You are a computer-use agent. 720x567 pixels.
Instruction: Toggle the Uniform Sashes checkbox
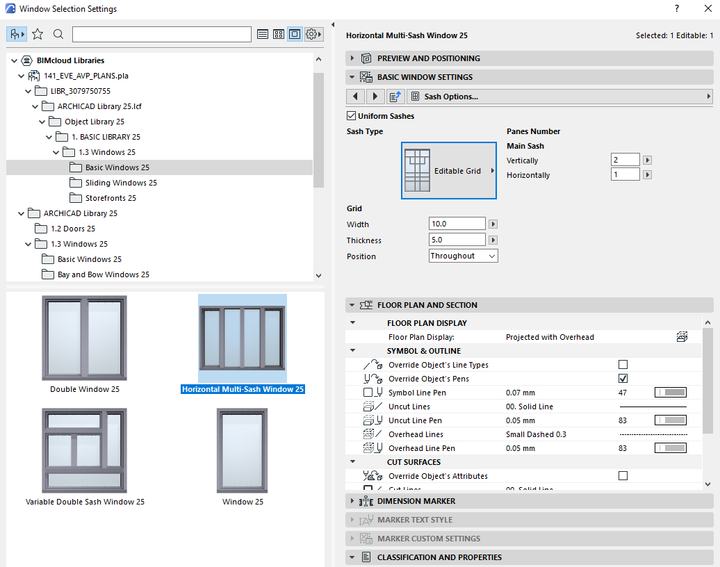[351, 116]
